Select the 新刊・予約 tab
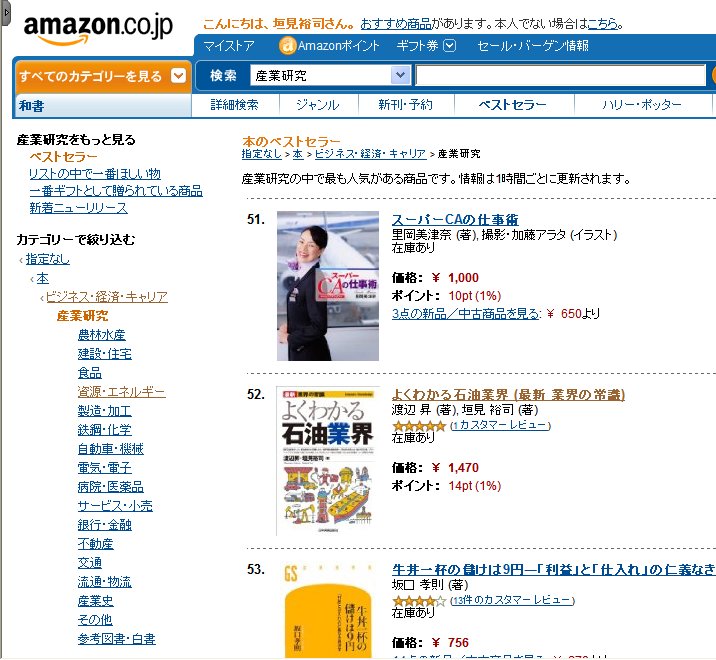Image resolution: width=716 pixels, height=660 pixels. 405,105
